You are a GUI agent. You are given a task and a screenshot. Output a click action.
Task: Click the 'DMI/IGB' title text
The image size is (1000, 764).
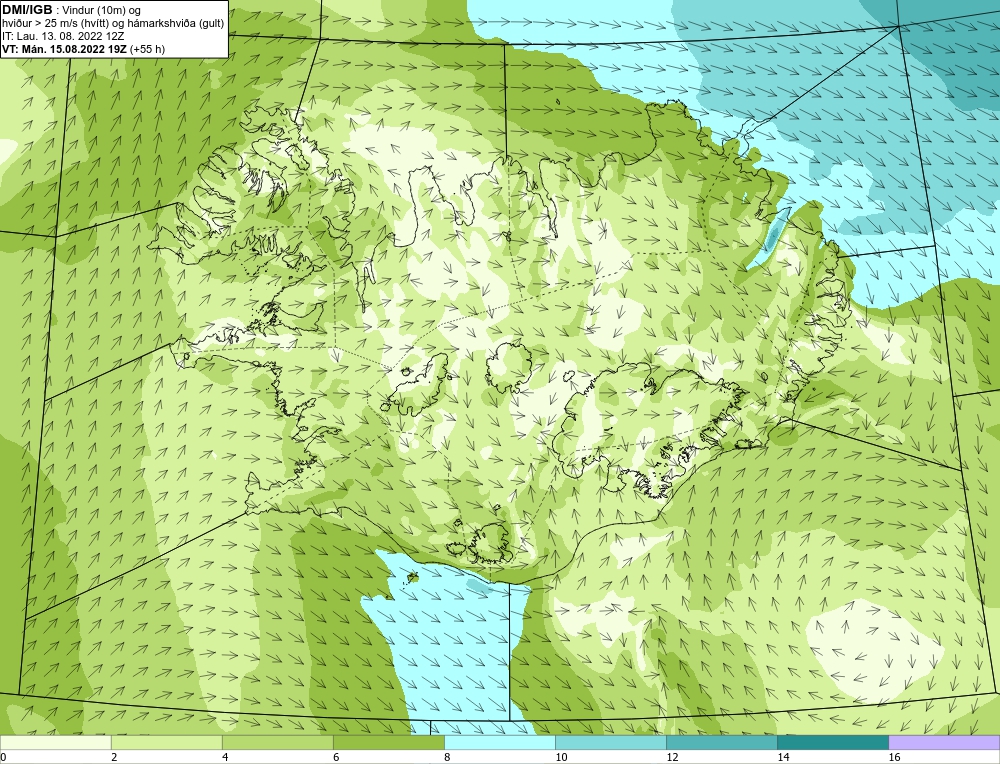[x=27, y=10]
